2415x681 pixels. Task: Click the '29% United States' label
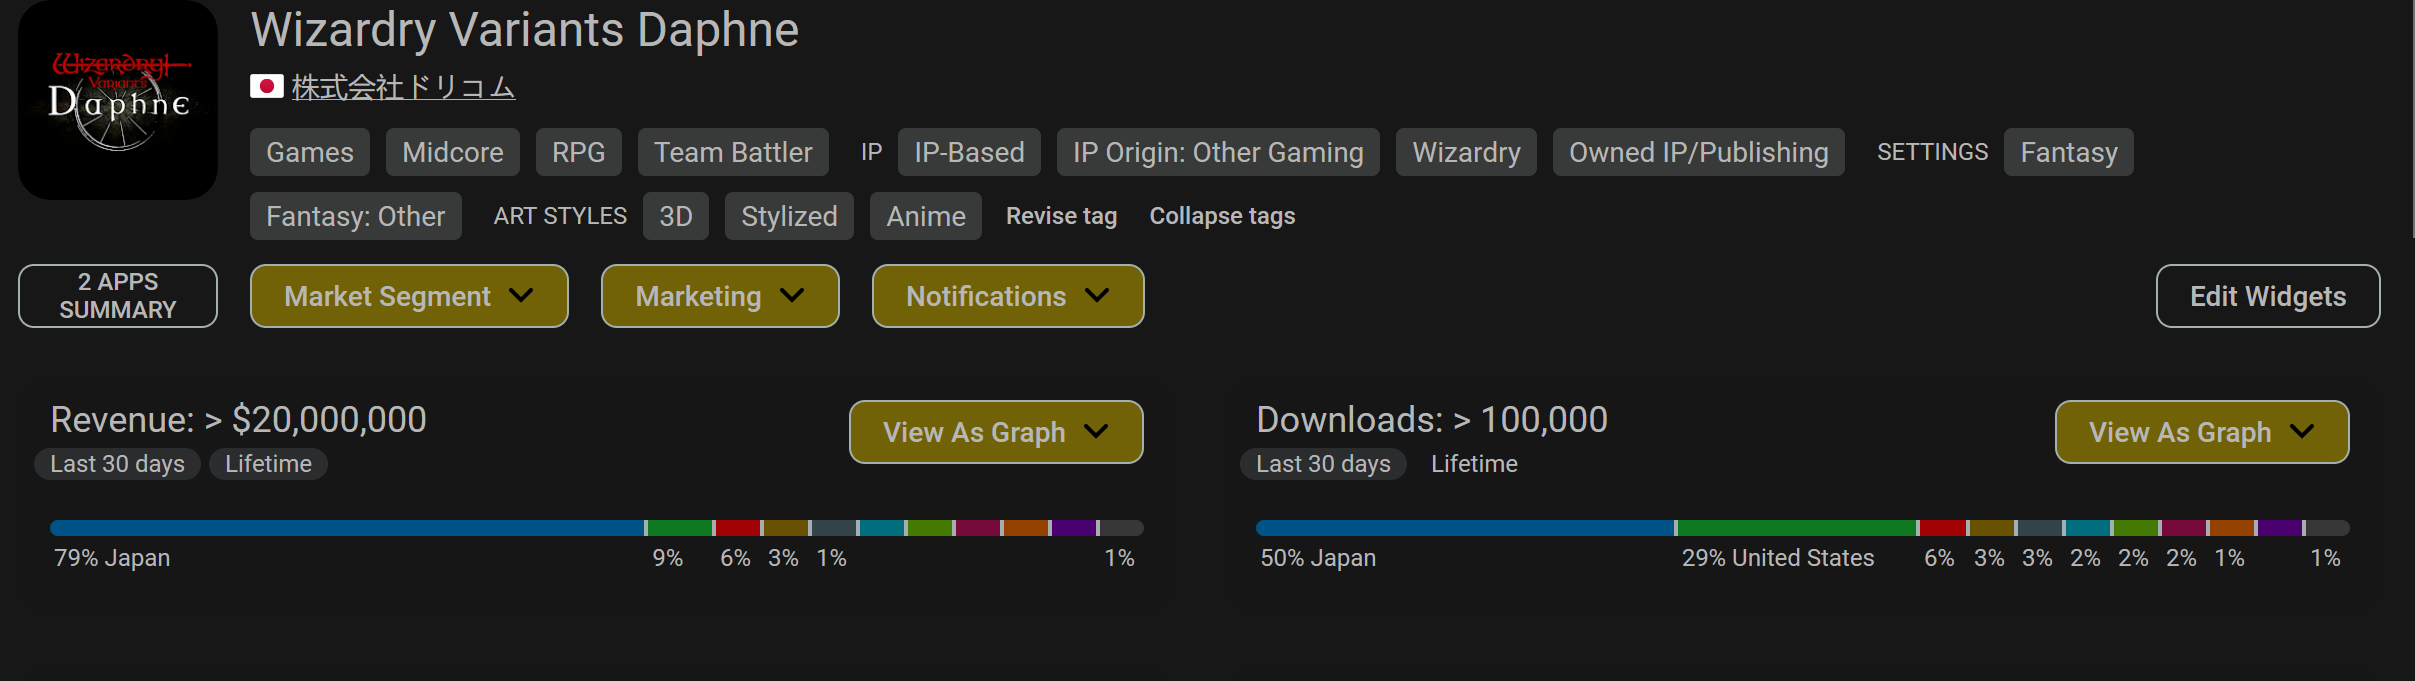point(1778,558)
